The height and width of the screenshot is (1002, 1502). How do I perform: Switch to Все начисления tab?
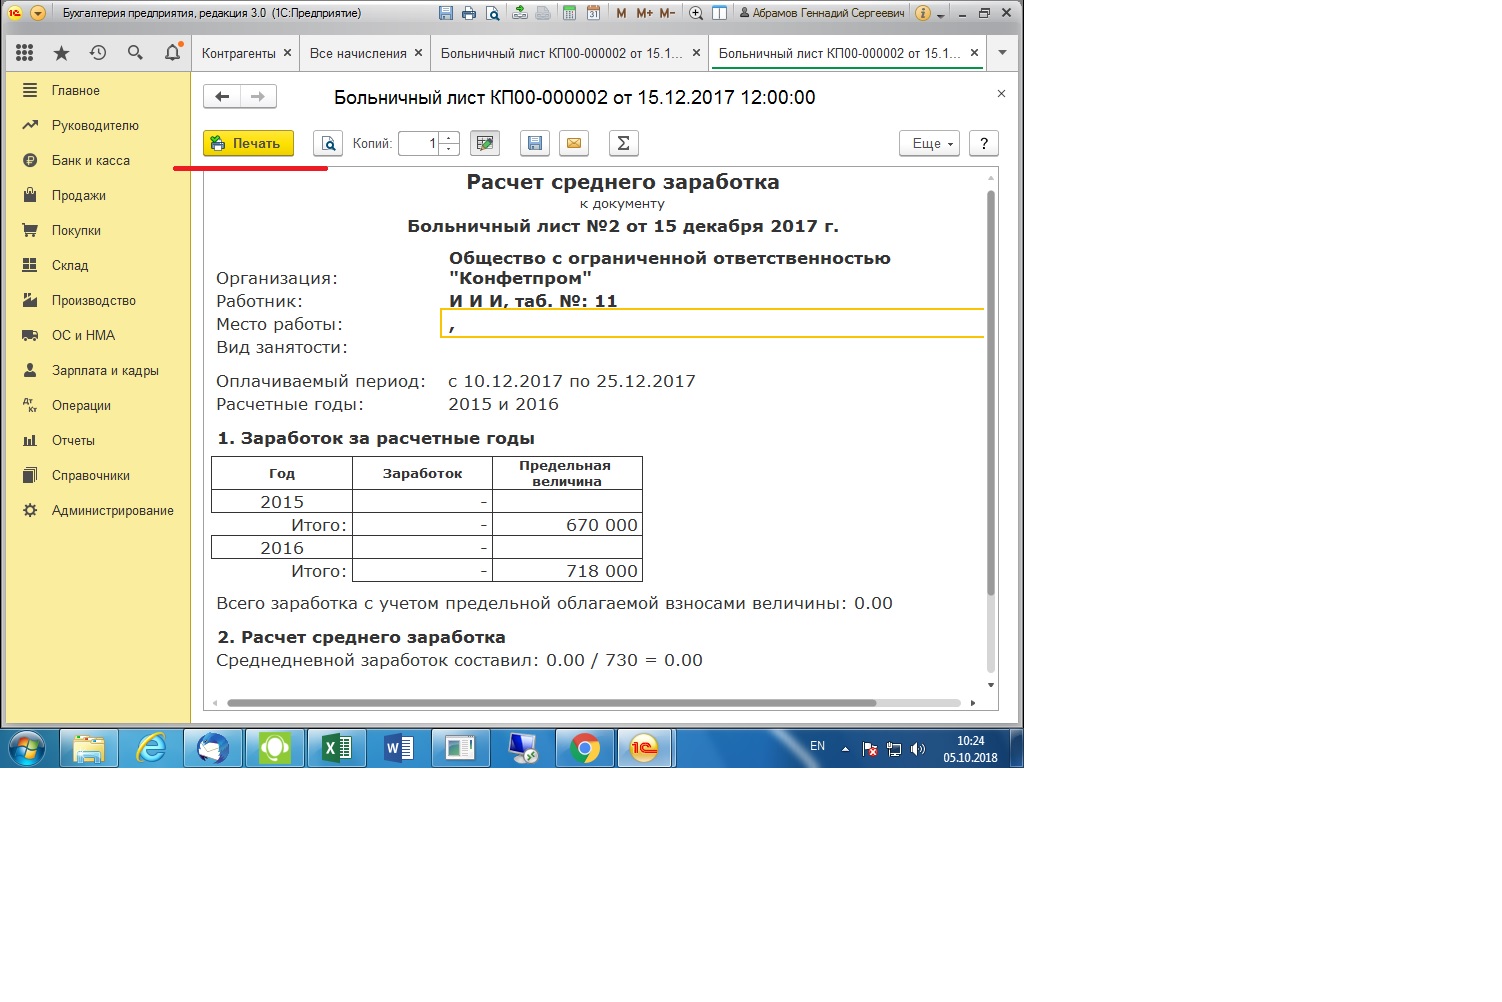click(x=358, y=53)
